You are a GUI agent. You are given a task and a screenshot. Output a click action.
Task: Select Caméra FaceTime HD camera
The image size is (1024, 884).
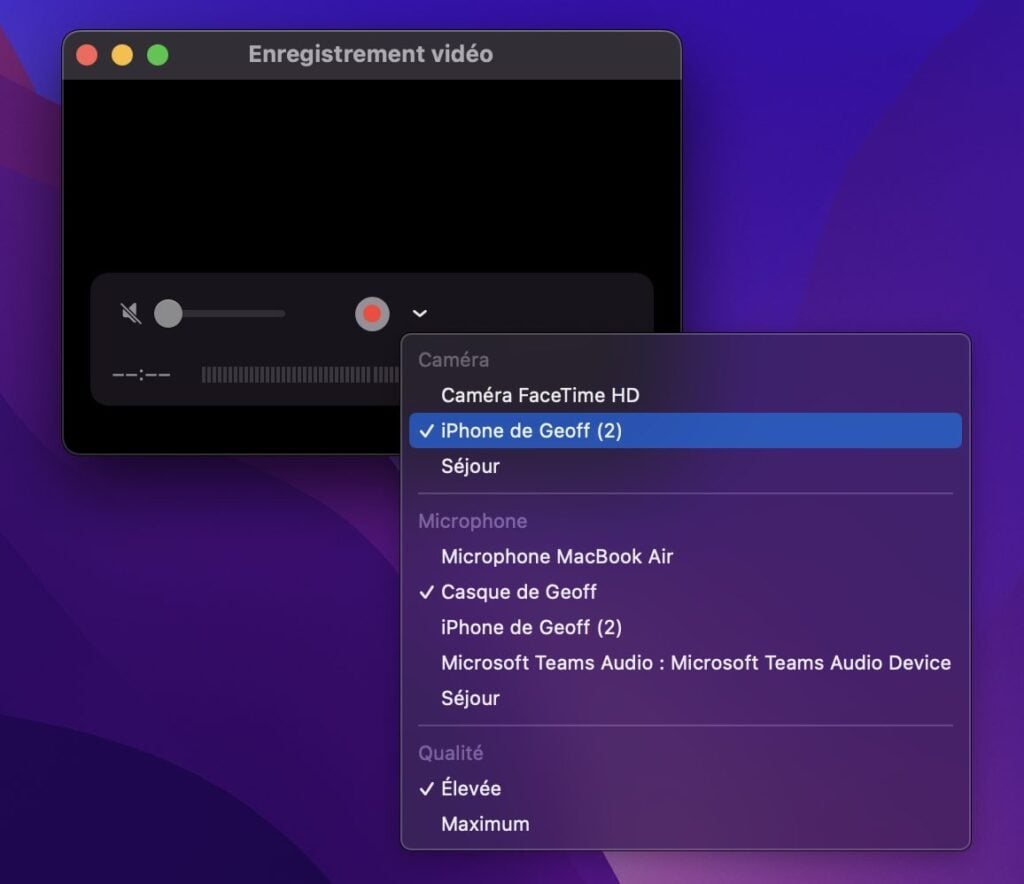click(685, 395)
